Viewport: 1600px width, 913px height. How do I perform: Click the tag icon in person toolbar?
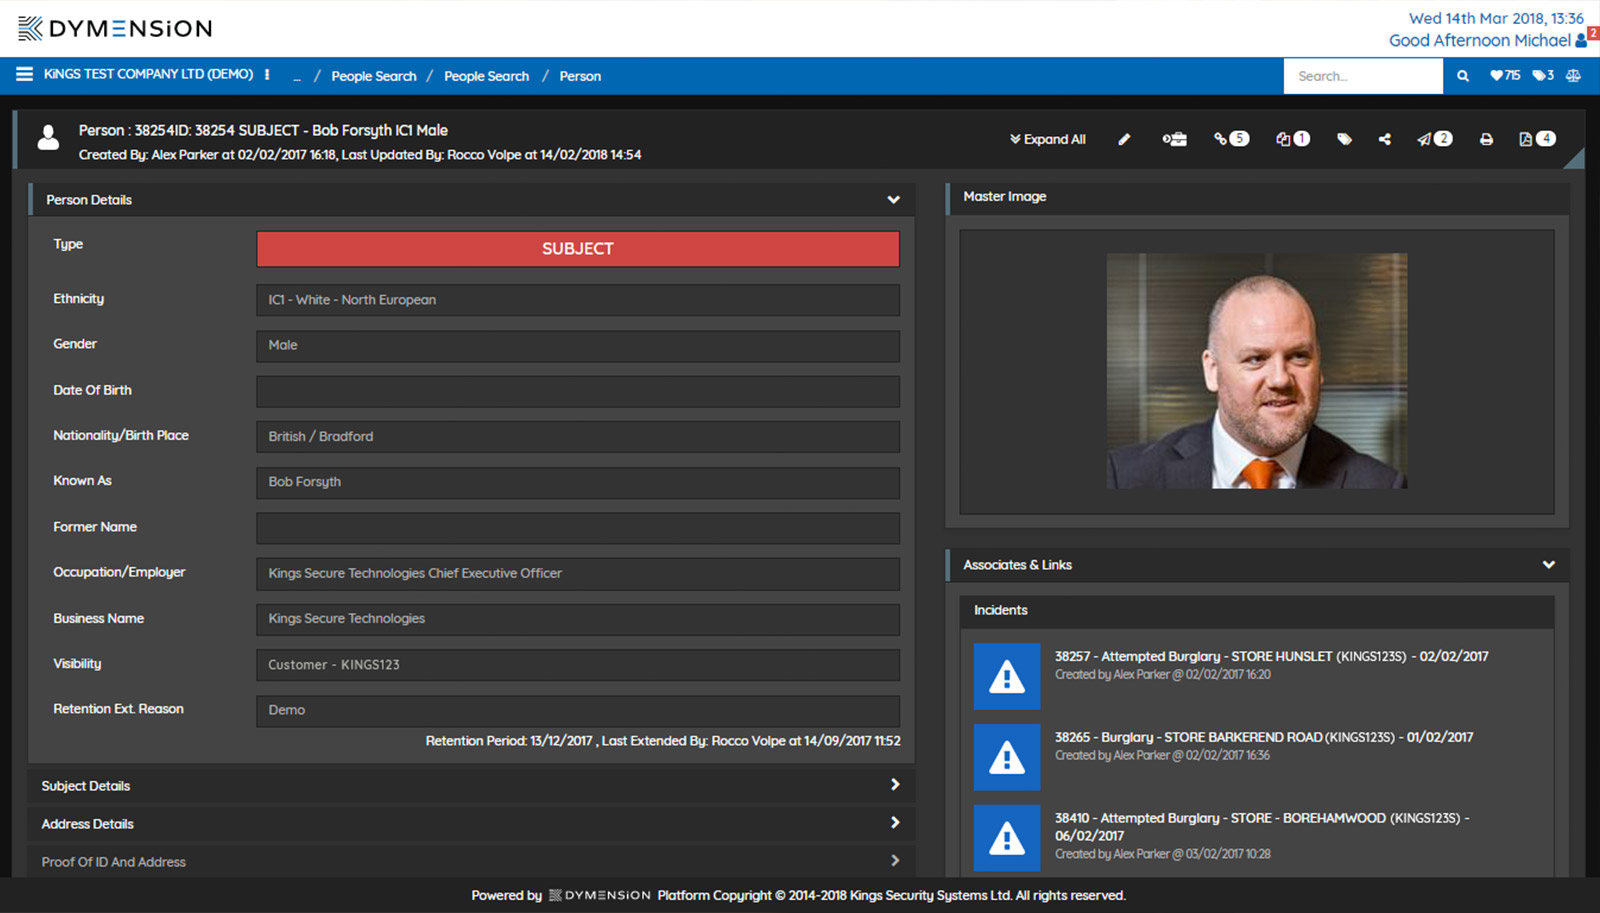tap(1344, 139)
